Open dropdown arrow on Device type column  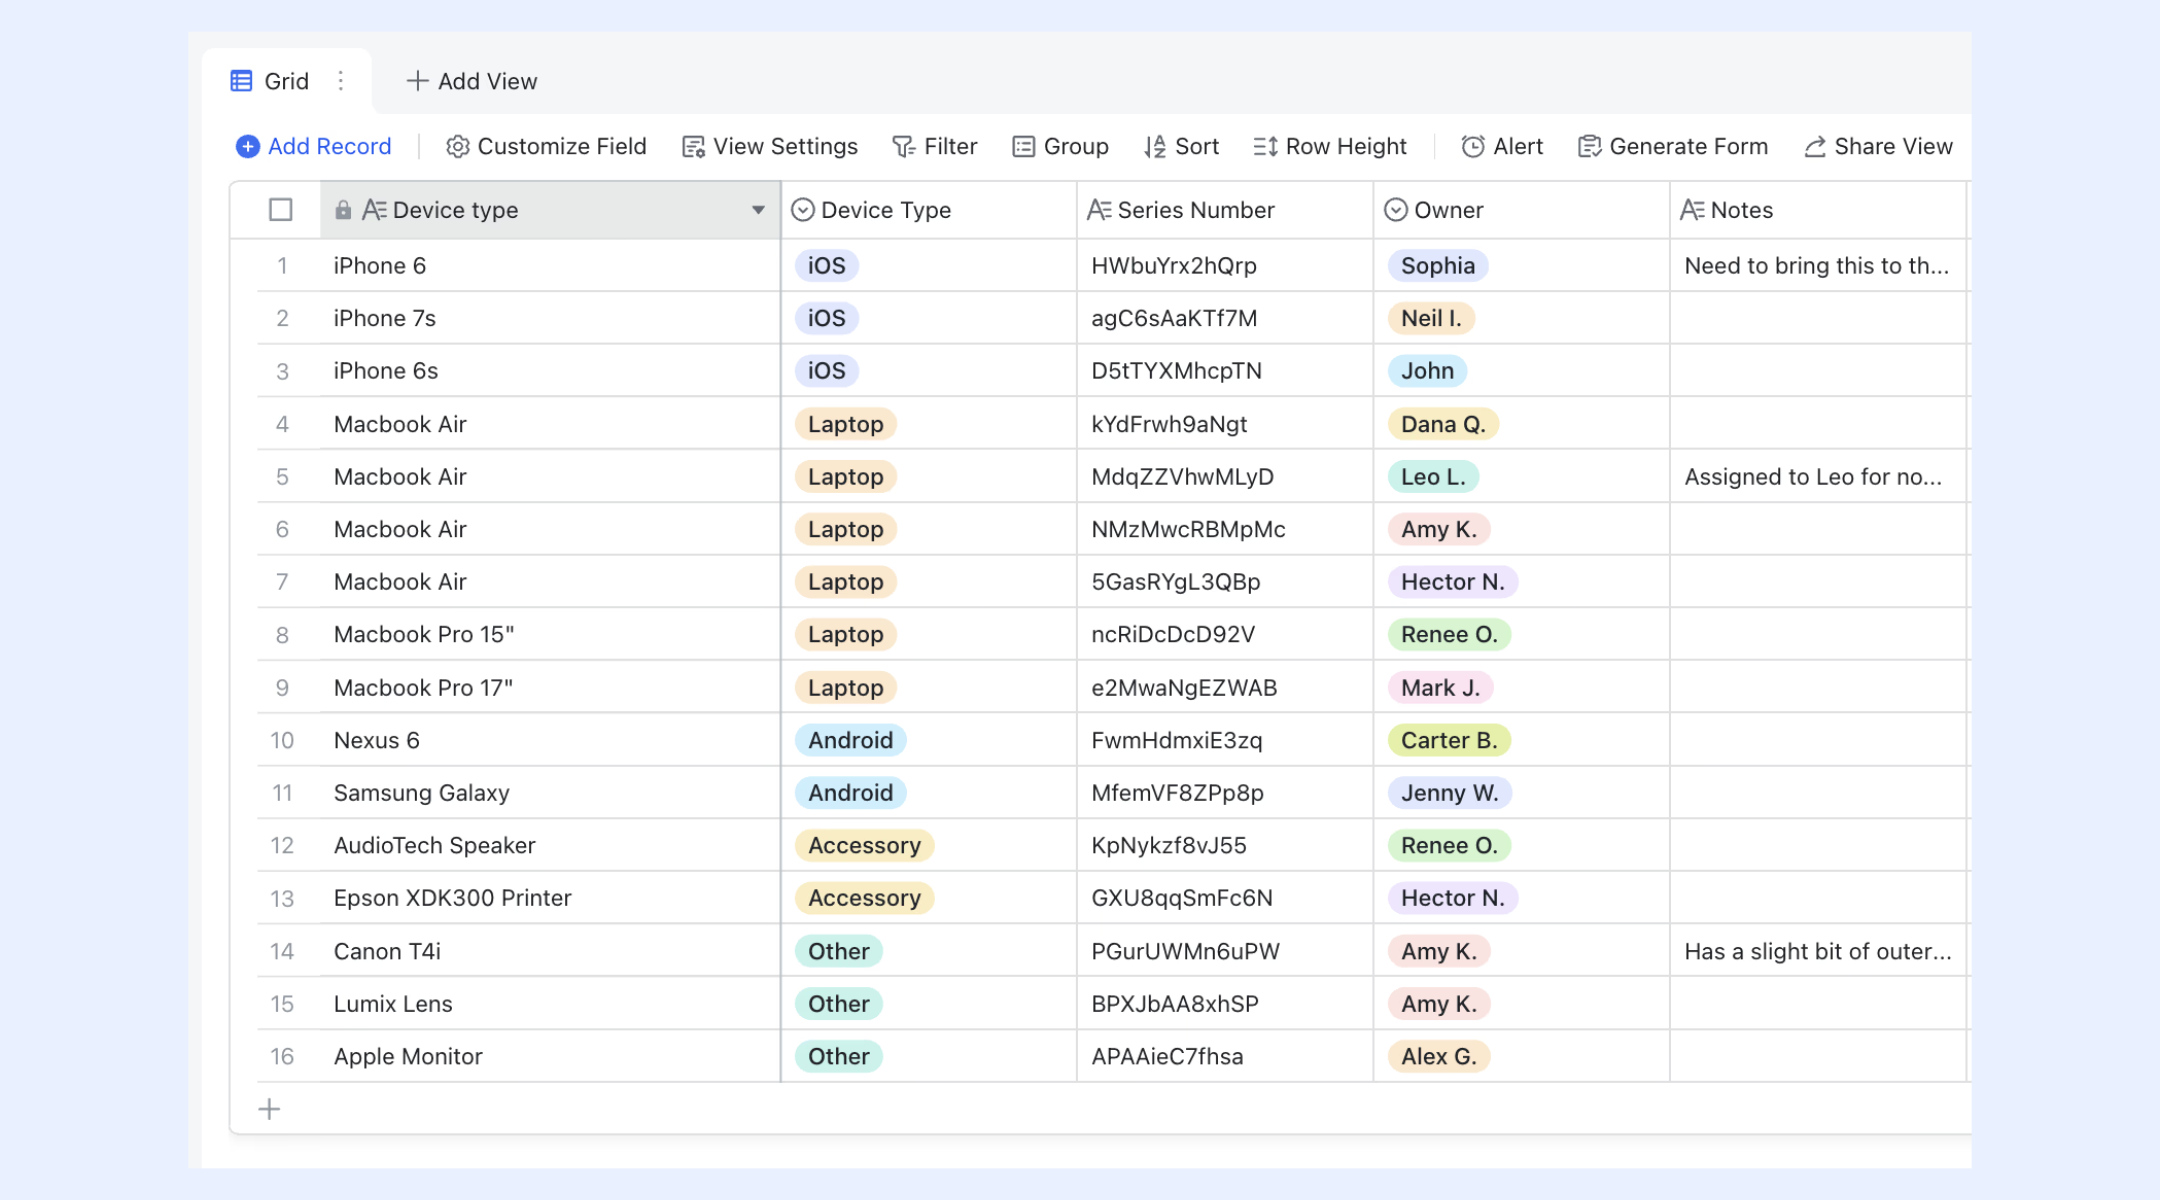point(758,210)
